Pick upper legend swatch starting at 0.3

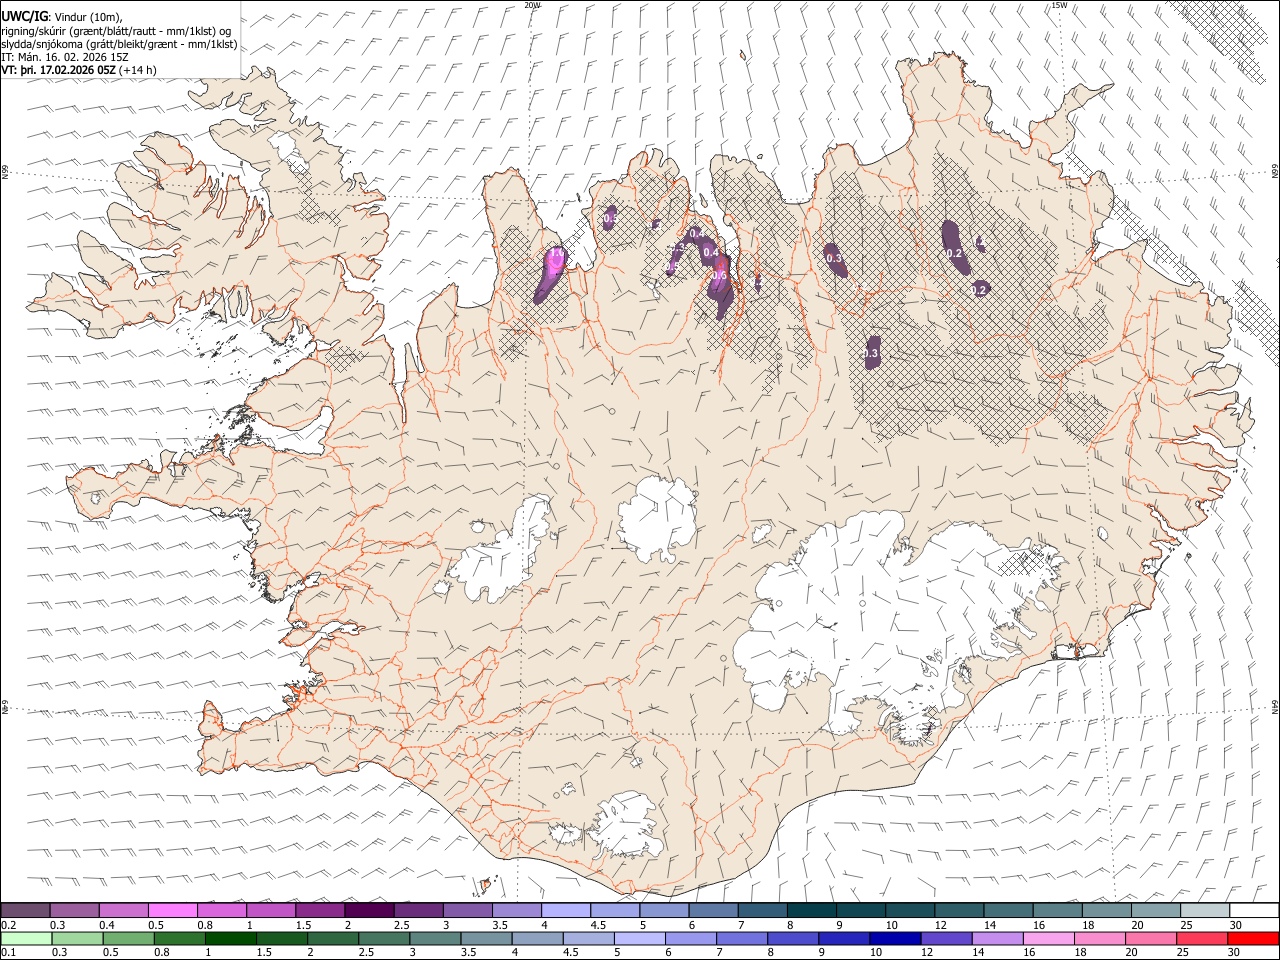tap(74, 910)
